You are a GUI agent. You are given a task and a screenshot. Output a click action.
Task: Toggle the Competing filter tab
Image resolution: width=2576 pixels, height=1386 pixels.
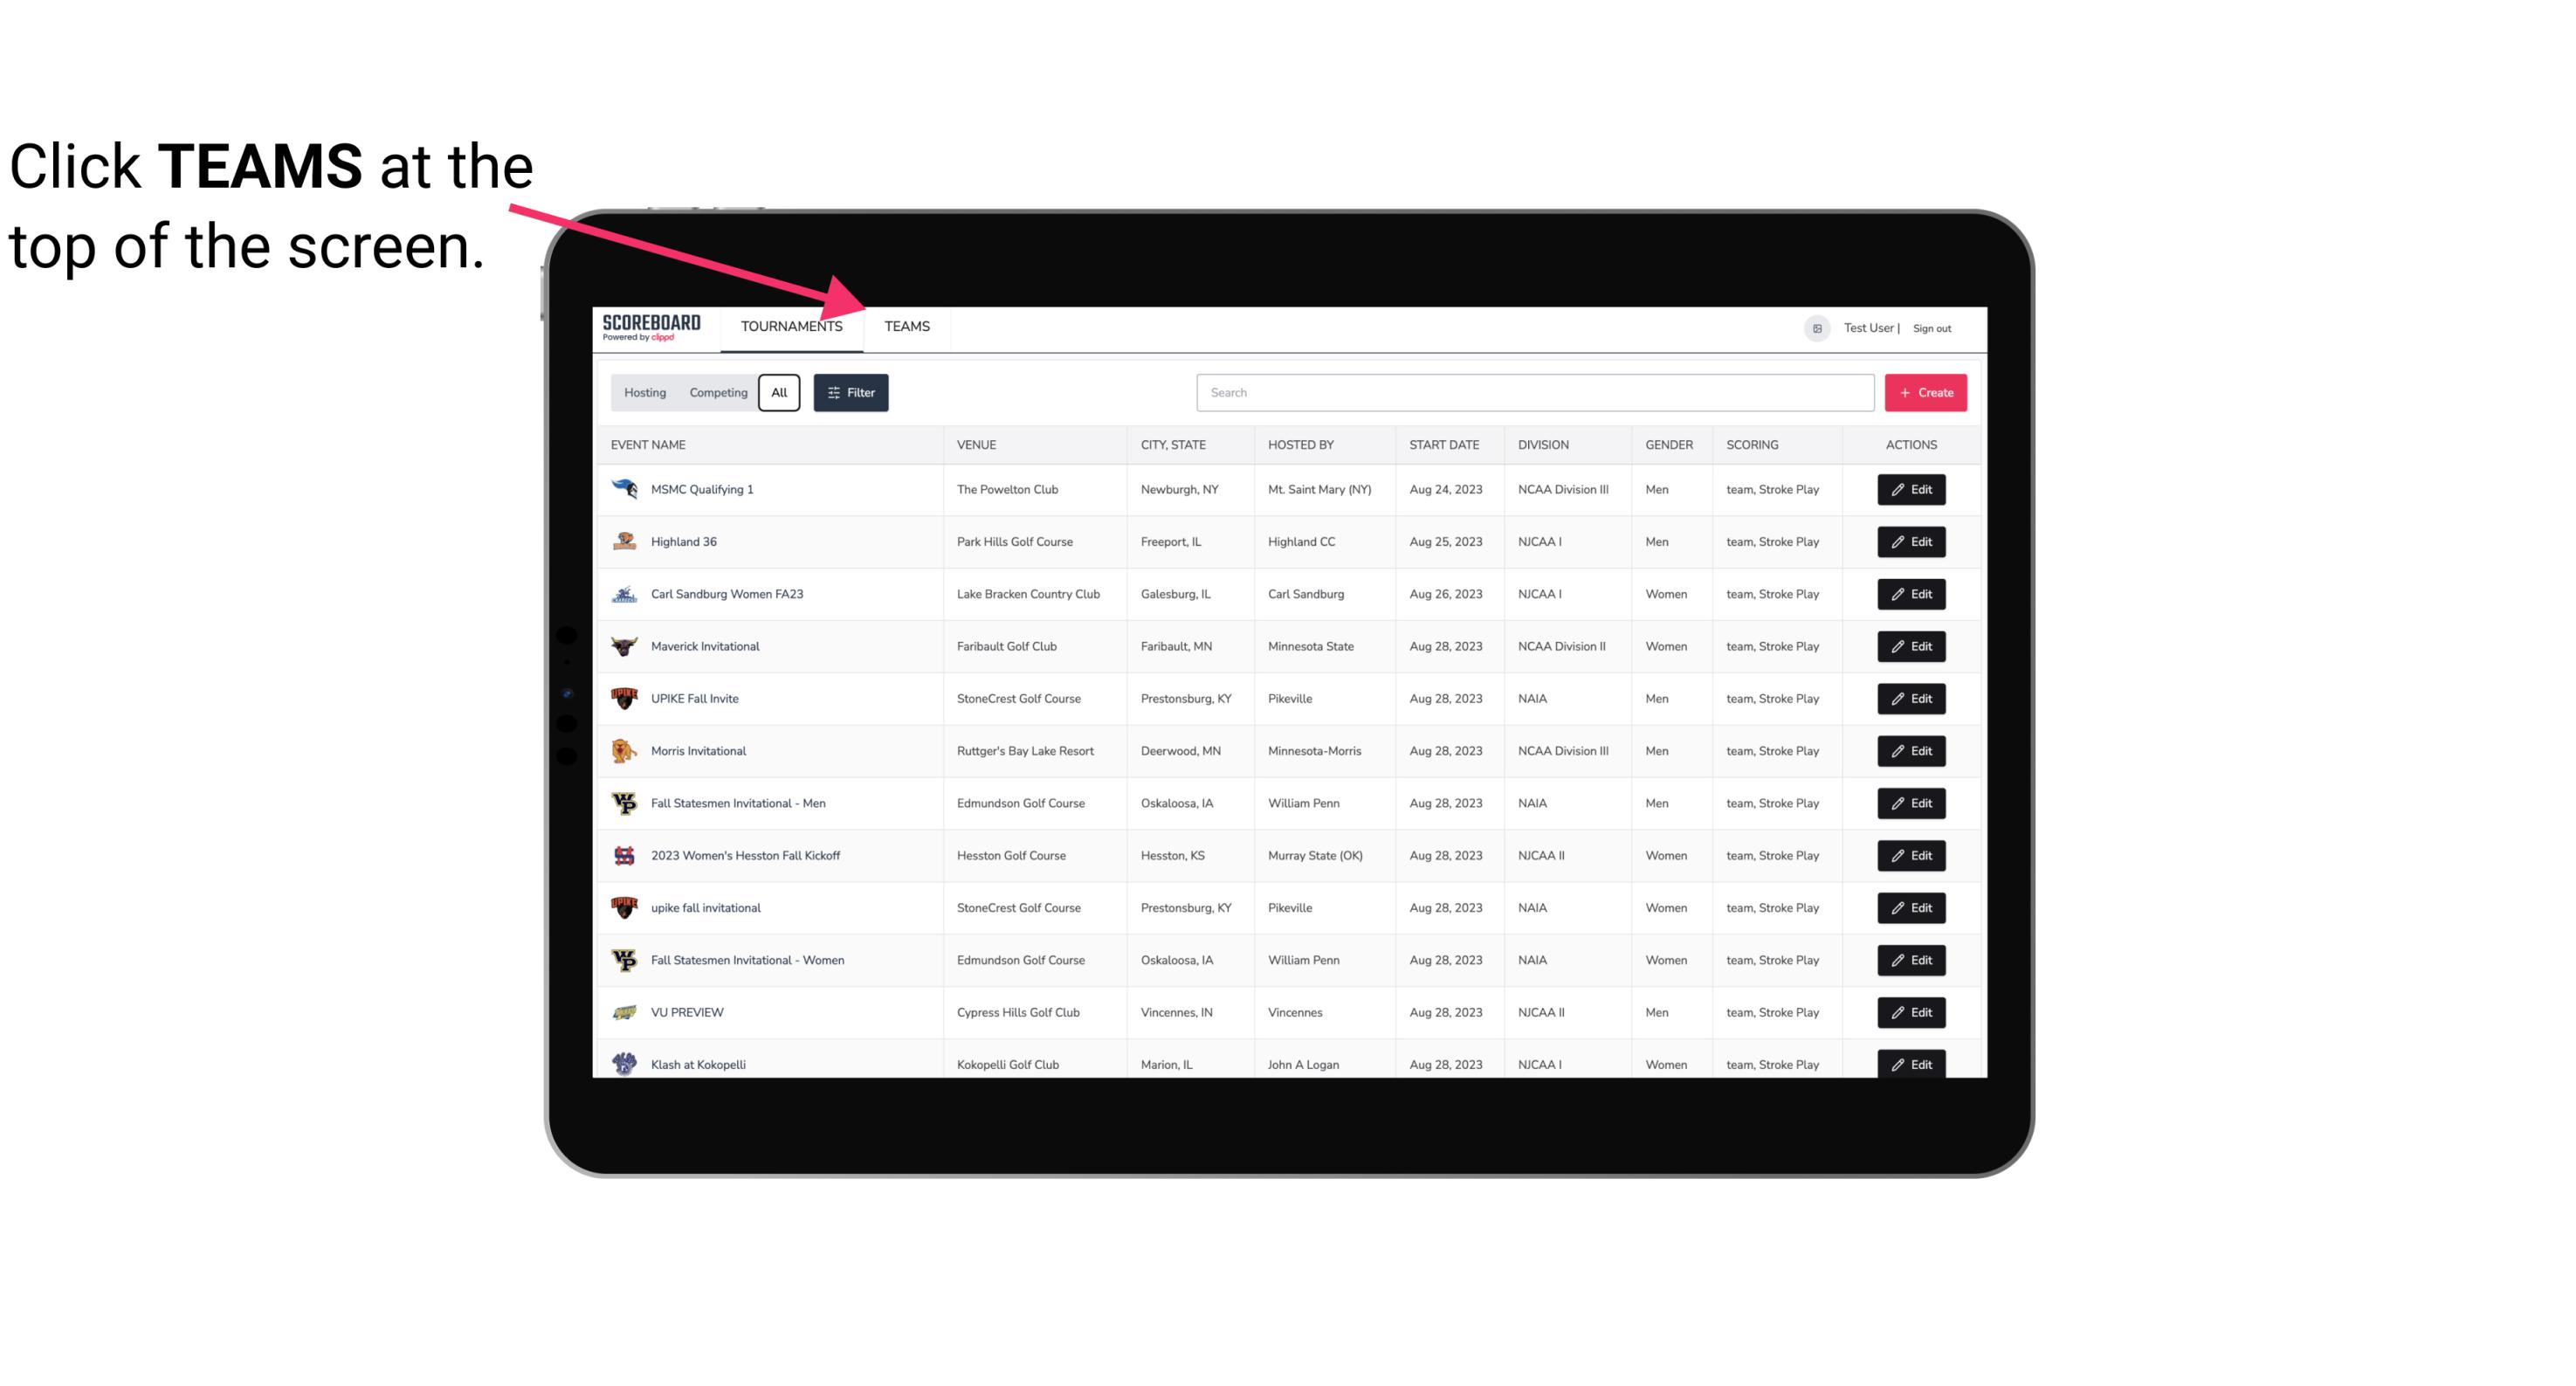717,393
